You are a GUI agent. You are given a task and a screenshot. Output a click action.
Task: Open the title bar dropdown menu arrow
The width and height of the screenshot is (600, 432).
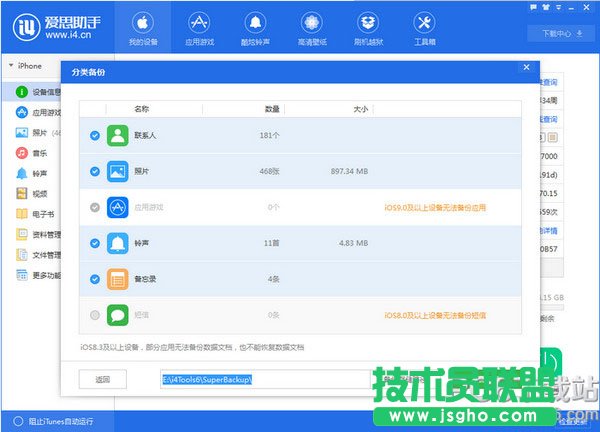coord(559,7)
